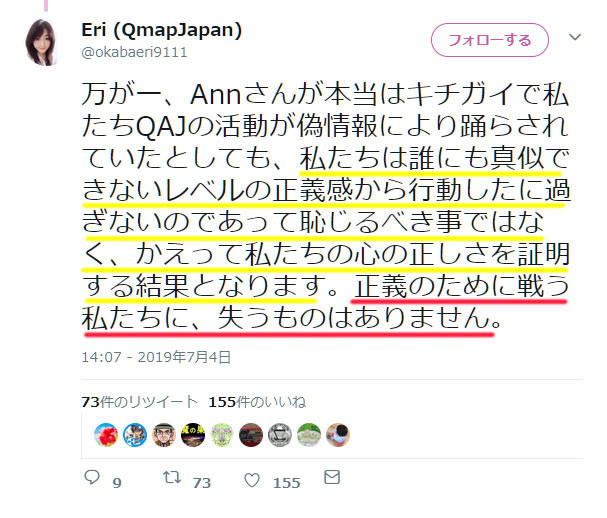Expand the tweet options chevron menu
Viewport: 607px width, 518px height.
coord(575,37)
